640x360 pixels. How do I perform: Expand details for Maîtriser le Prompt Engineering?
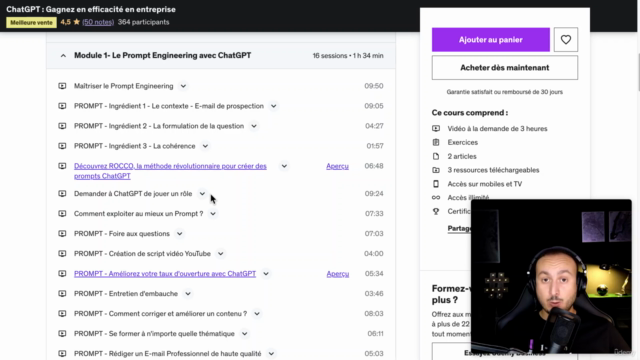[183, 86]
